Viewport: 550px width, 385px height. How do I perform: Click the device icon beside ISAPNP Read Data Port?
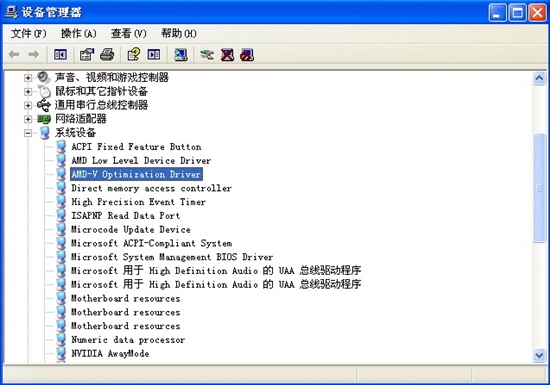pyautogui.click(x=61, y=216)
